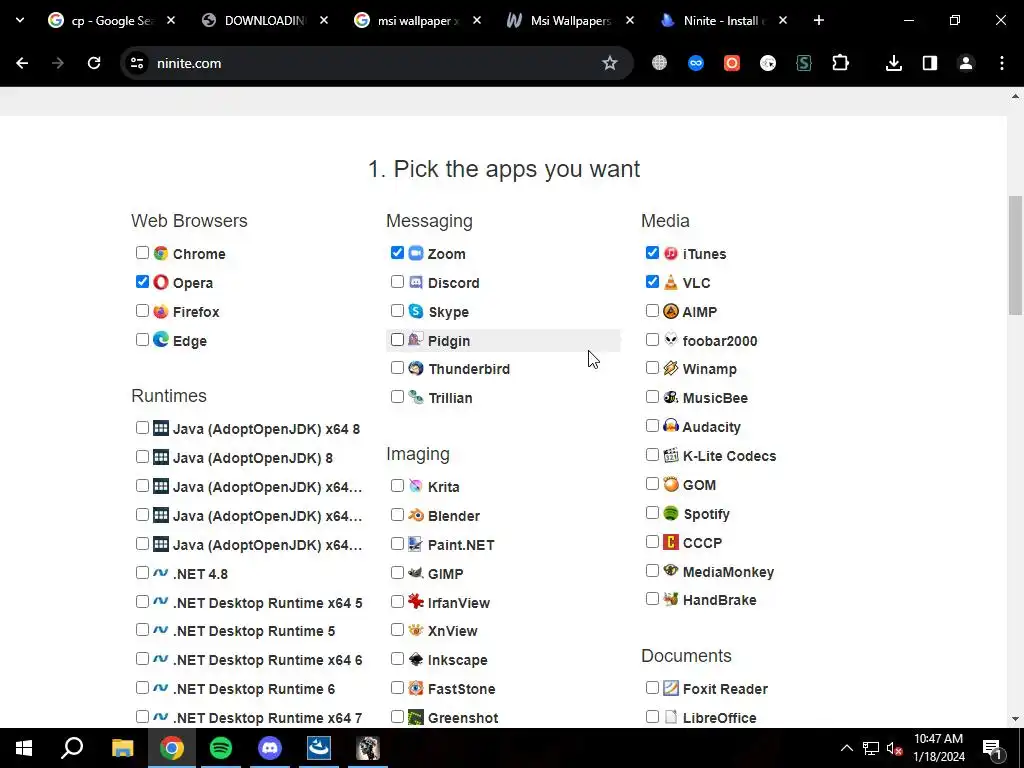Check the HandBrake checkbox

(652, 599)
